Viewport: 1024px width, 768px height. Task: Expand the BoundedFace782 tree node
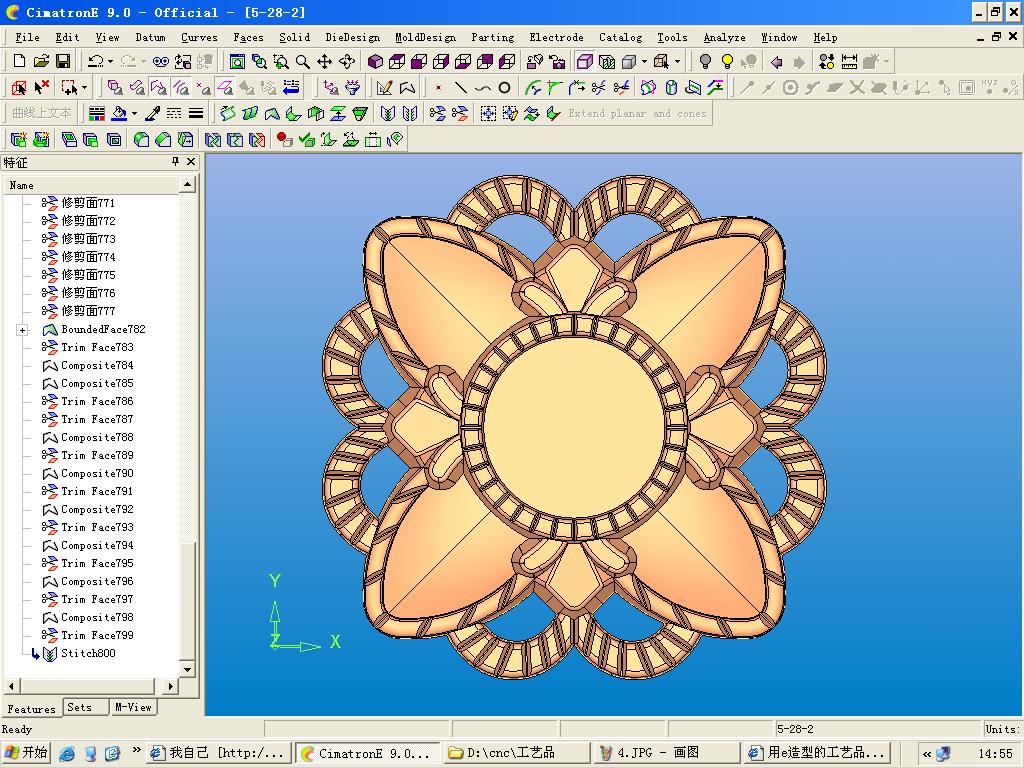point(22,330)
